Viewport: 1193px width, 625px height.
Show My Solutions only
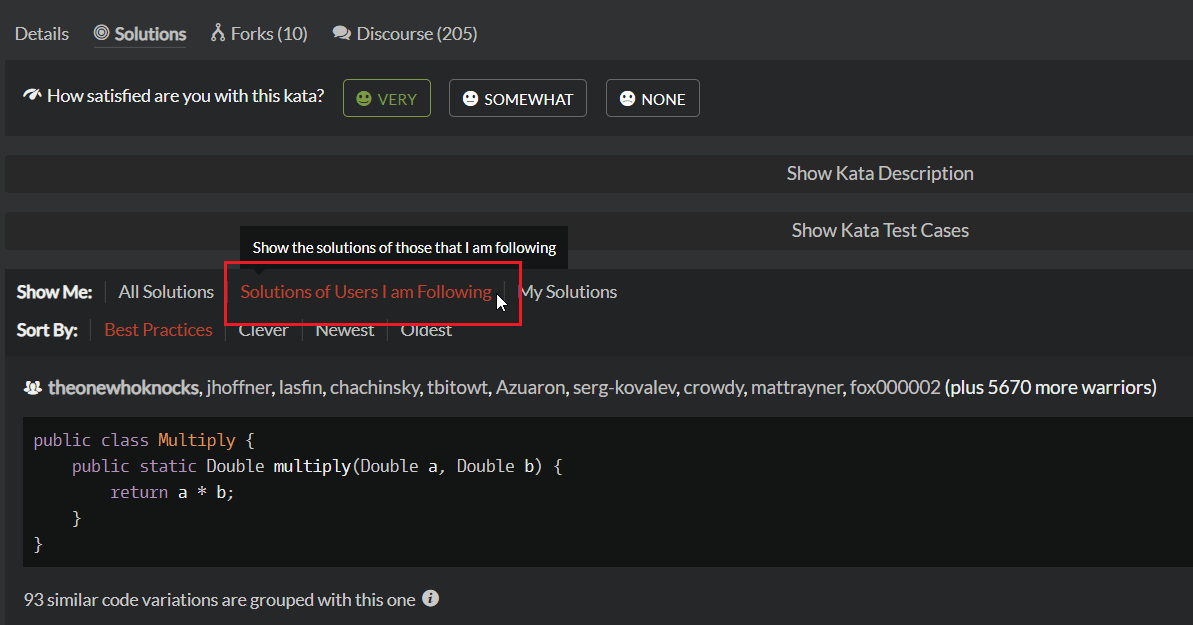point(568,292)
